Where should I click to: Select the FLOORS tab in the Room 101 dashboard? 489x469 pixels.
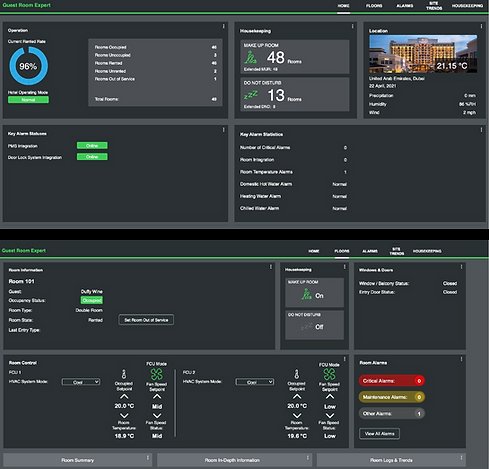(342, 251)
